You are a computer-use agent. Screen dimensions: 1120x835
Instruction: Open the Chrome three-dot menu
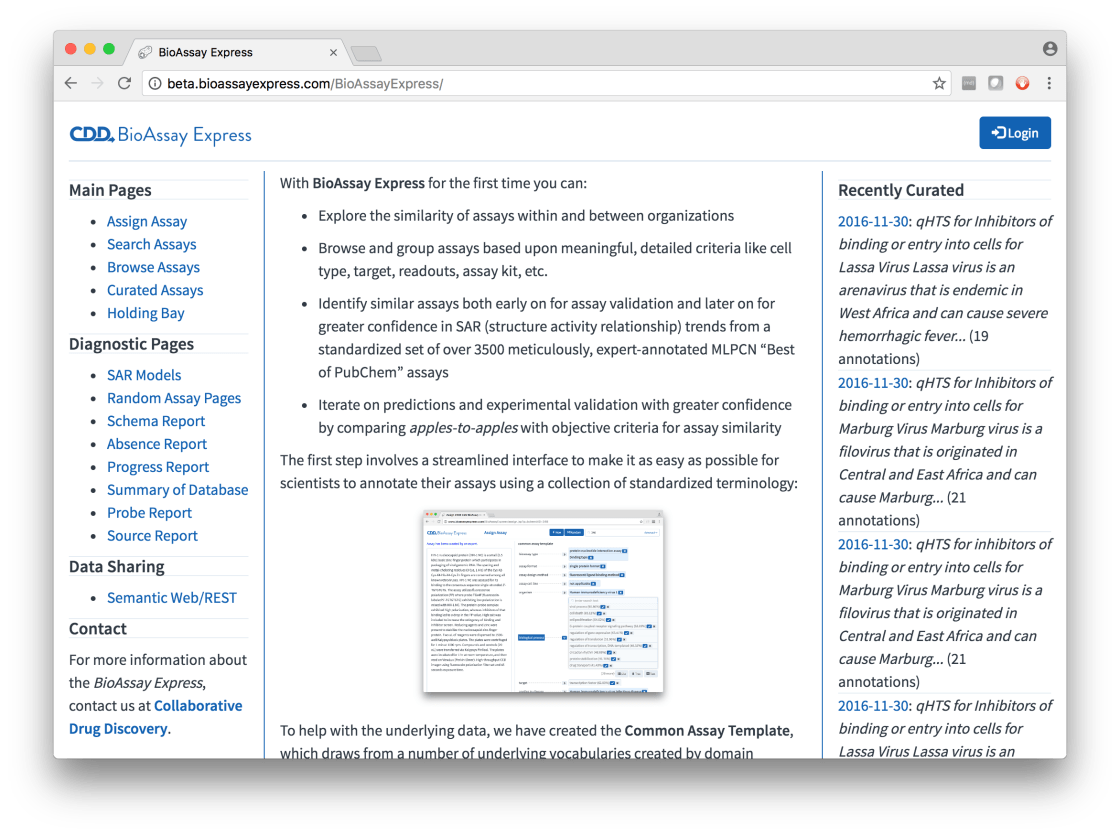1049,83
